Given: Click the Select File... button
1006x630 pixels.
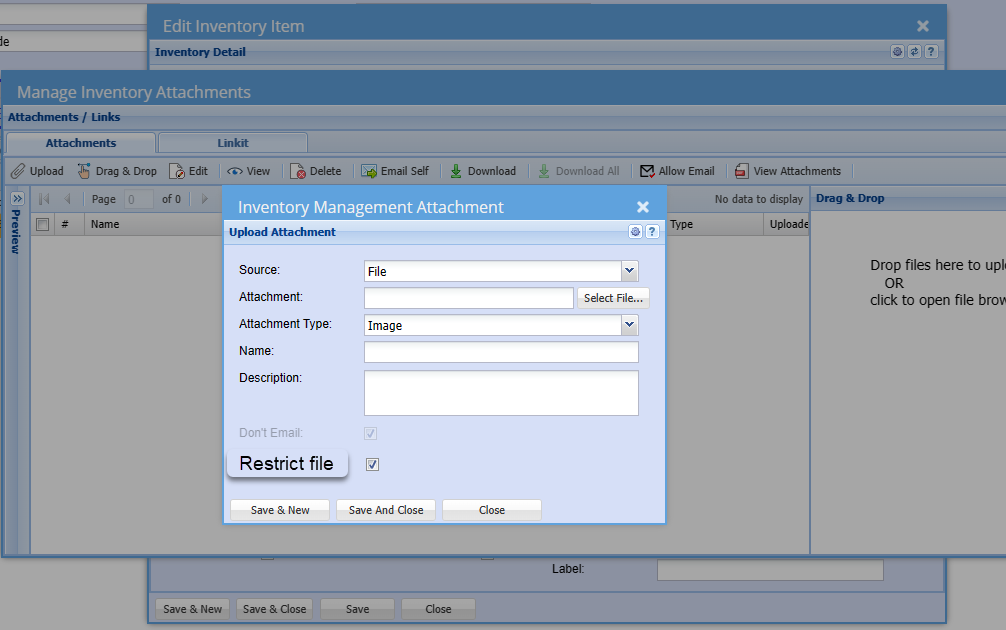Looking at the screenshot, I should (613, 298).
